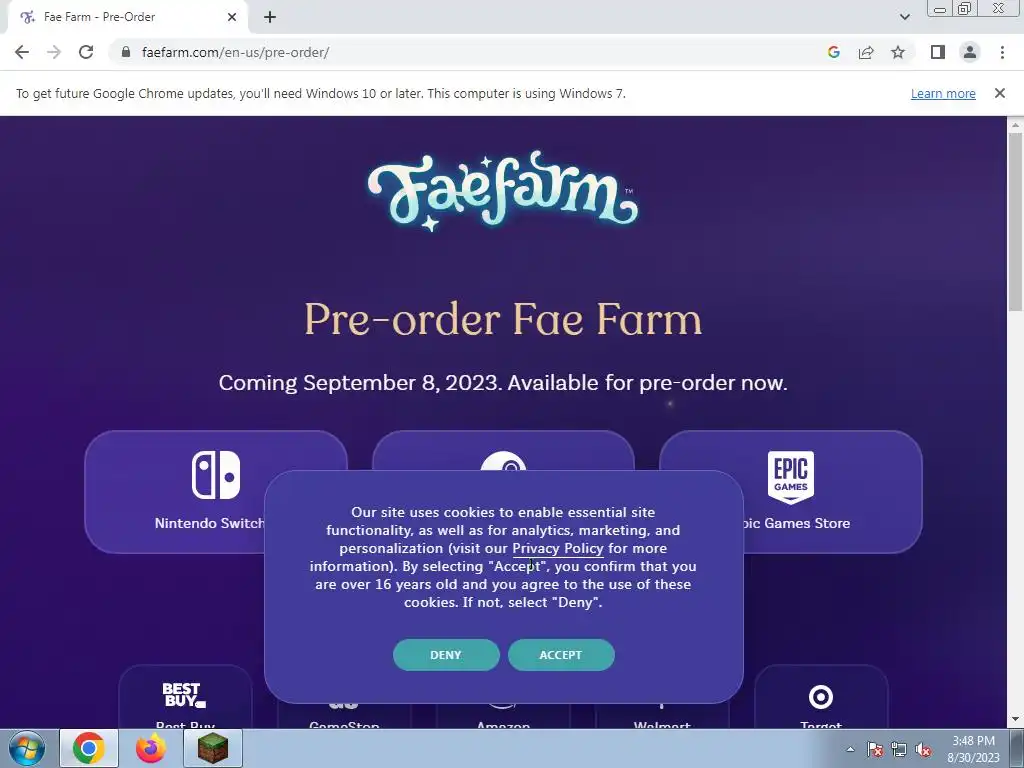Image resolution: width=1024 pixels, height=768 pixels.
Task: Reload the Fae Farm page
Action: click(86, 52)
